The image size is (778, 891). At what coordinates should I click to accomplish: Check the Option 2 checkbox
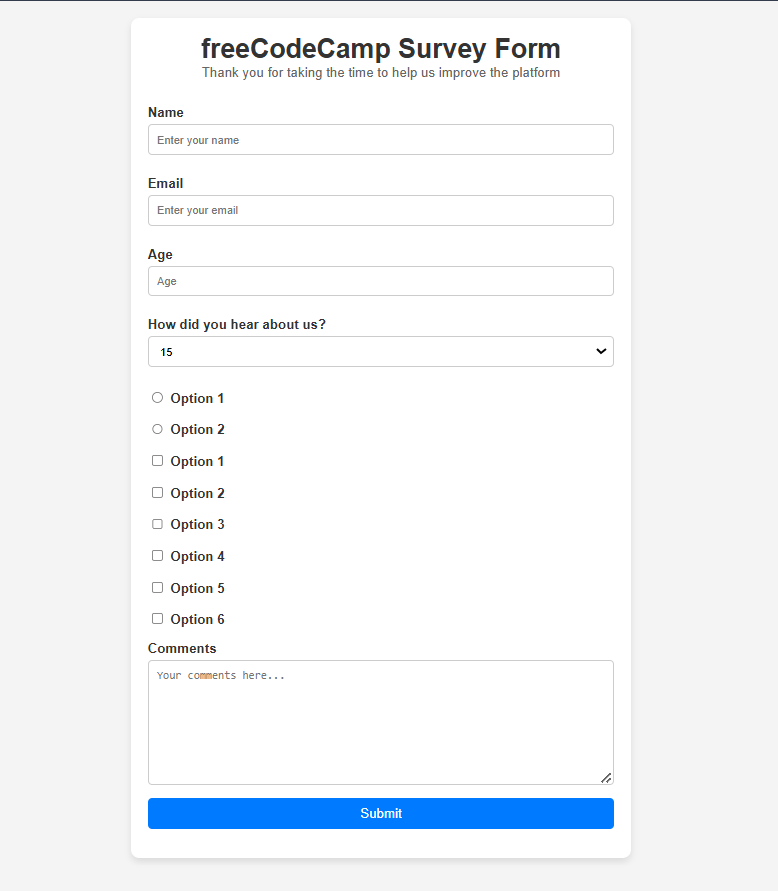point(157,492)
